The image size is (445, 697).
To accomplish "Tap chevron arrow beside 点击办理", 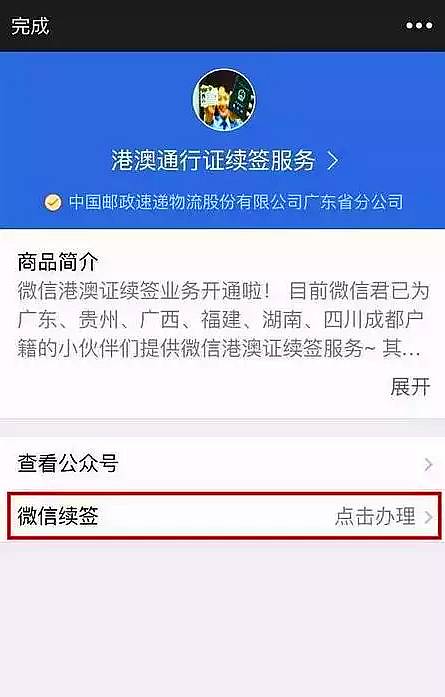I will tap(428, 517).
